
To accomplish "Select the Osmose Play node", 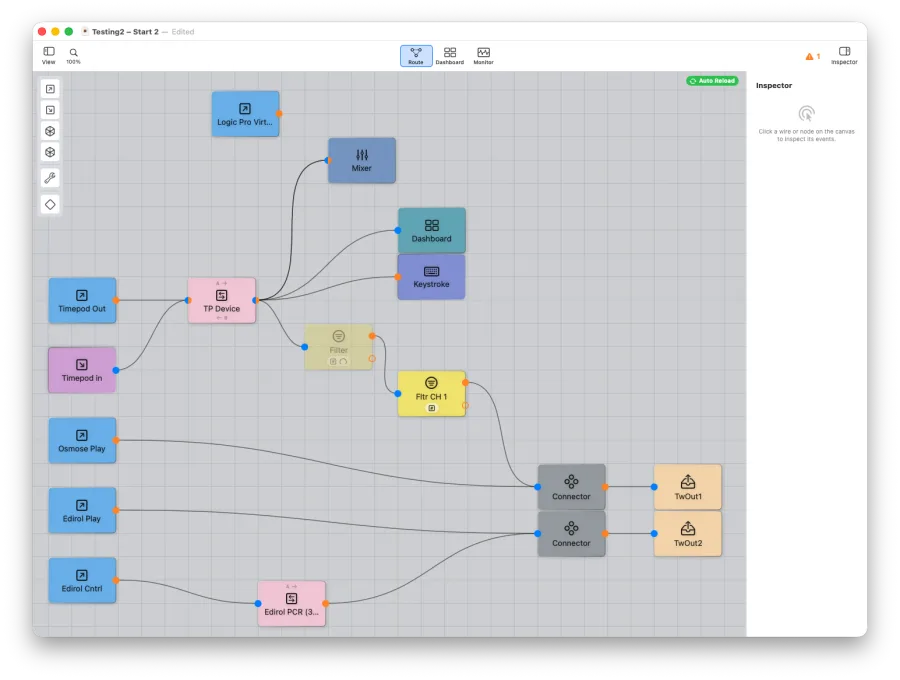I will (x=82, y=440).
